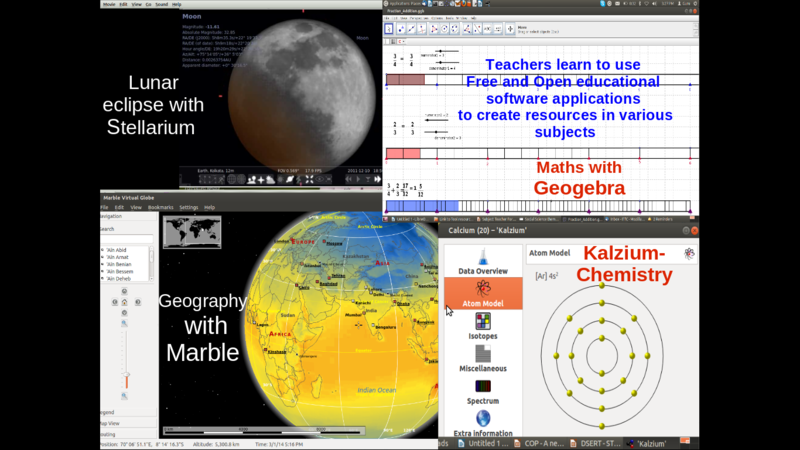Select GeoGebra Reflect object tool
This screenshot has width=800, height=450.
(x=478, y=29)
